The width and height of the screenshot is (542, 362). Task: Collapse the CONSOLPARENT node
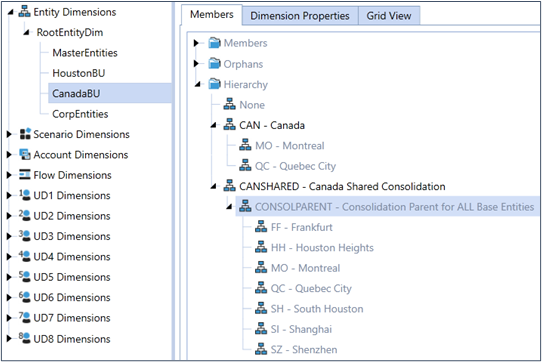click(x=230, y=207)
